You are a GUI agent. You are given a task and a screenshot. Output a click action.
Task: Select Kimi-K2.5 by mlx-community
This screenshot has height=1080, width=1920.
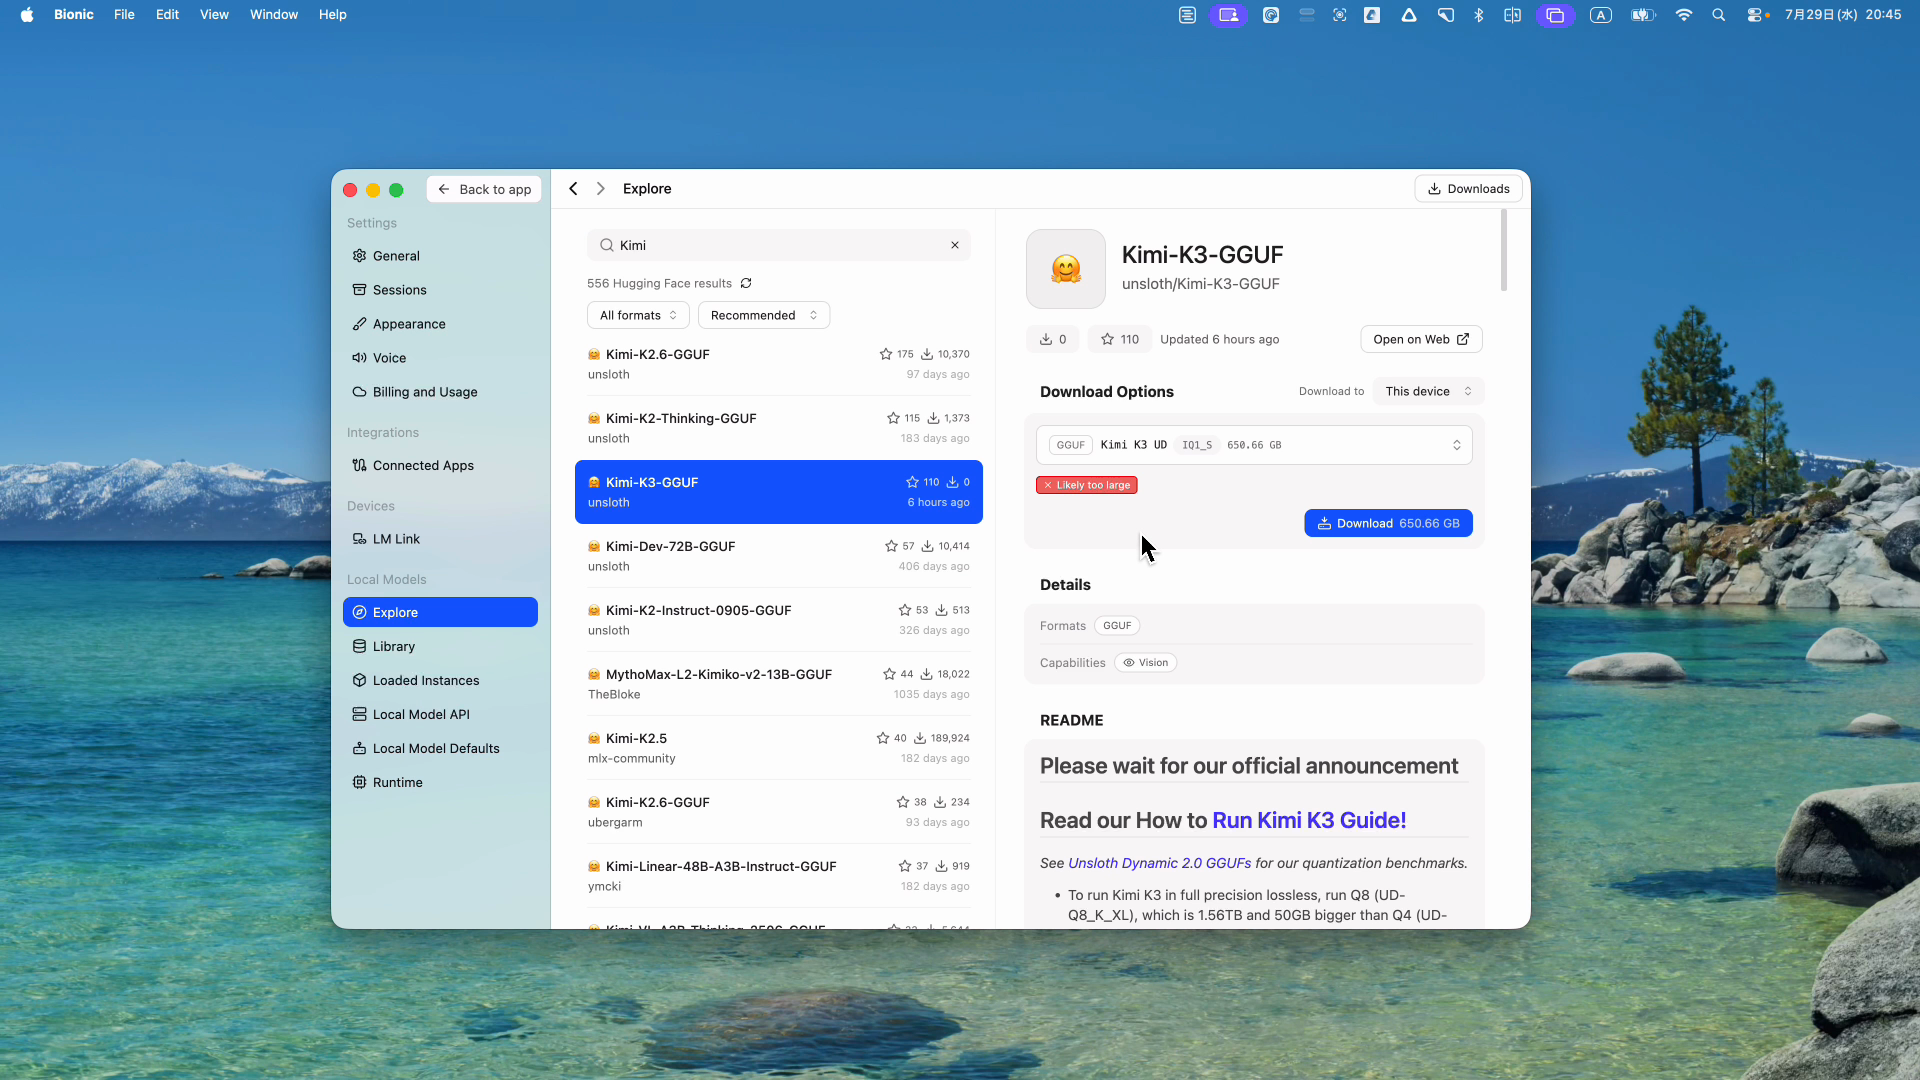778,748
